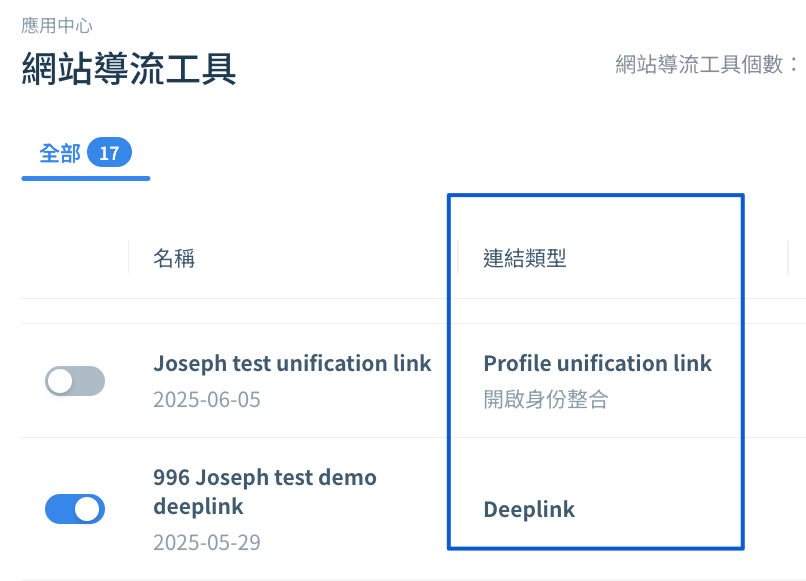The height and width of the screenshot is (581, 806).
Task: Click the 17 count badge
Action: coord(109,153)
